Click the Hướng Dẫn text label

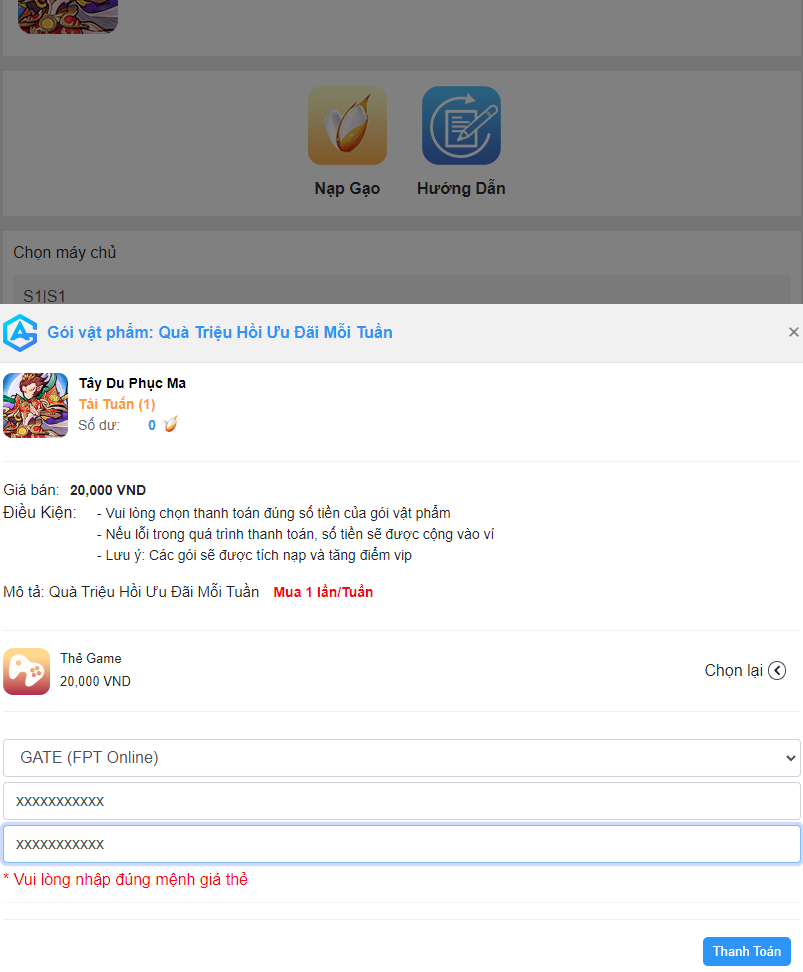pos(461,188)
